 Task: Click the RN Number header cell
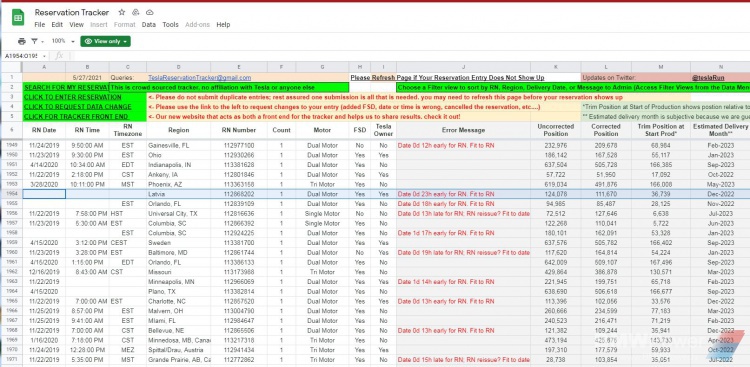239,130
